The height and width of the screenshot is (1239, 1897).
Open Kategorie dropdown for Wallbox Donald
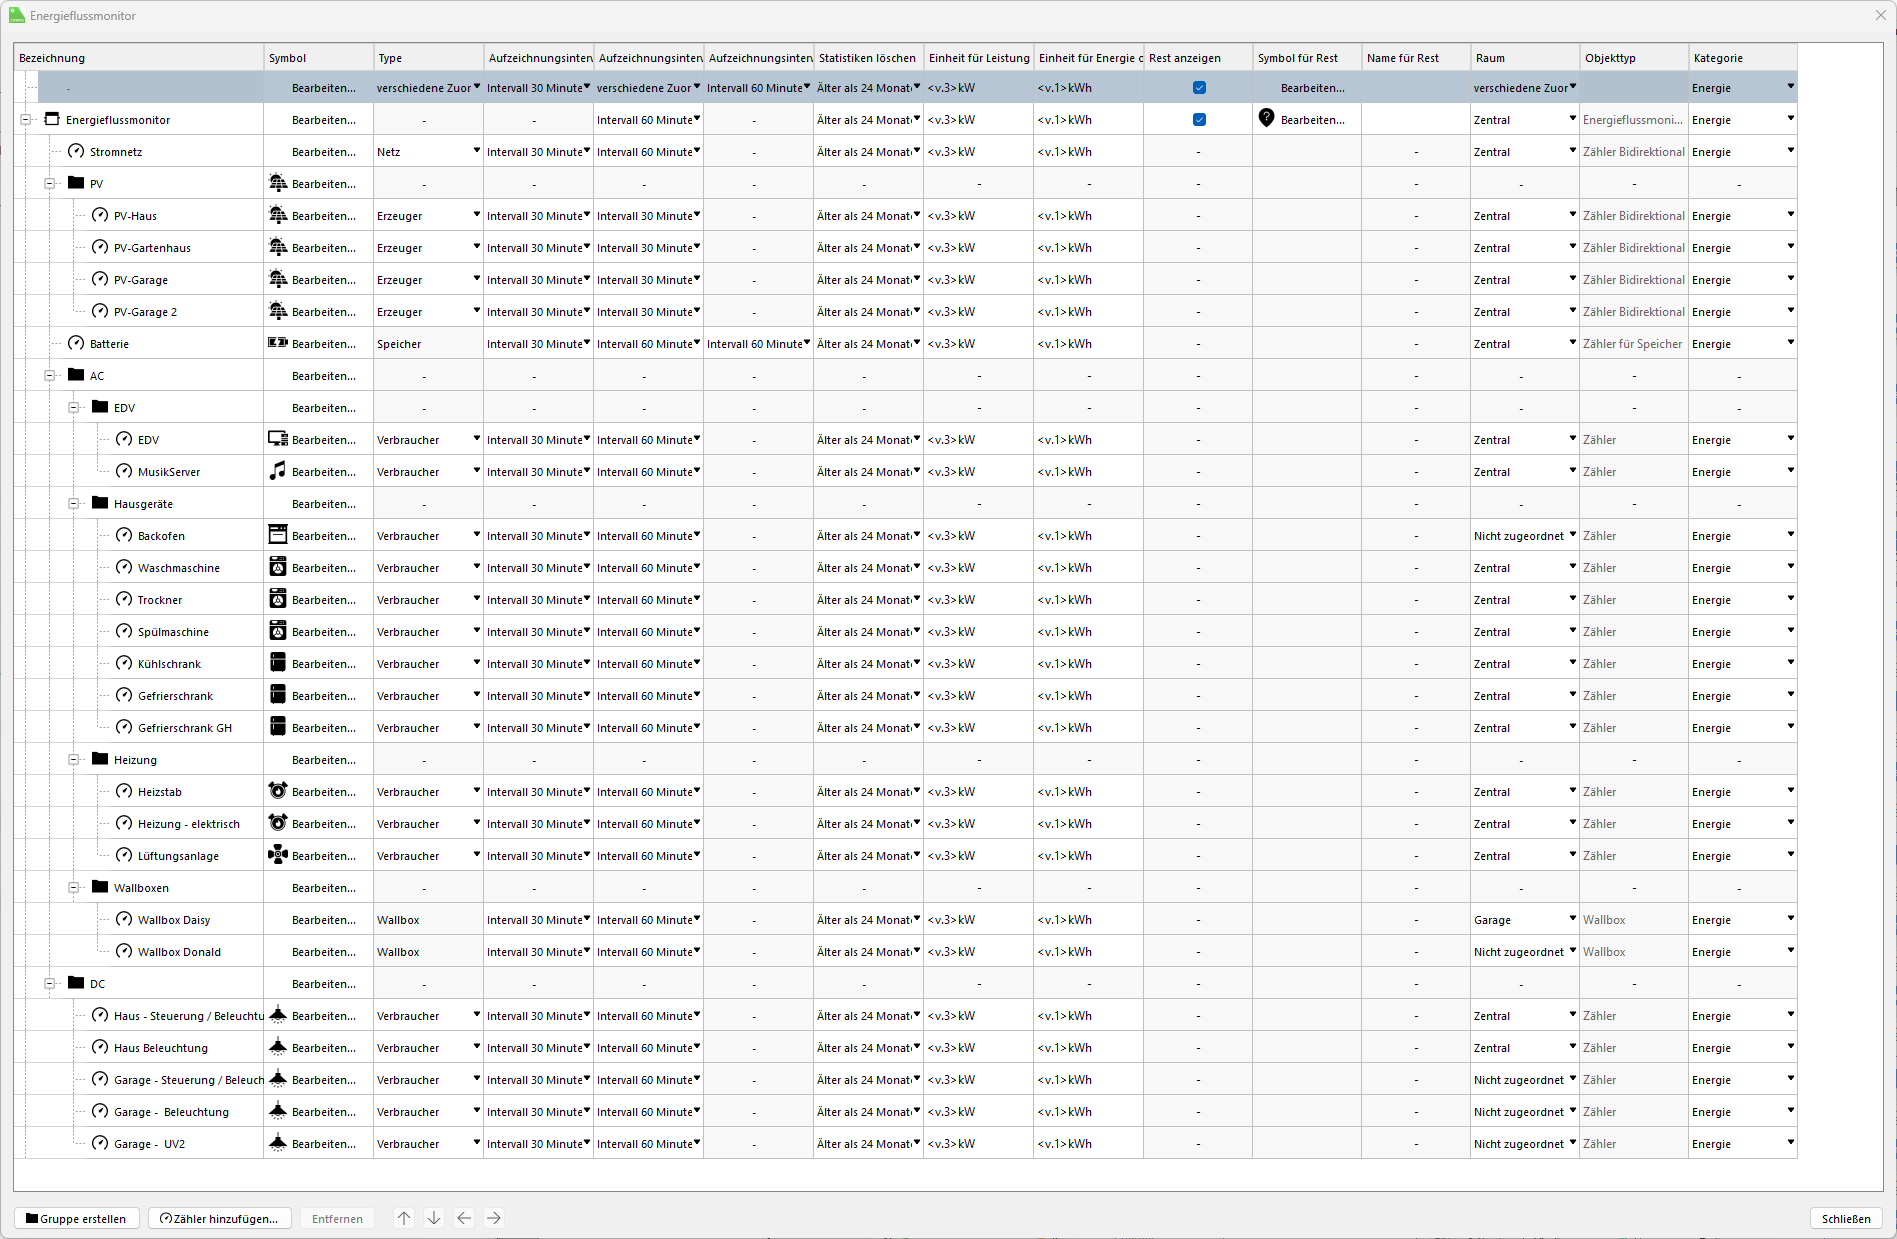pos(1790,951)
